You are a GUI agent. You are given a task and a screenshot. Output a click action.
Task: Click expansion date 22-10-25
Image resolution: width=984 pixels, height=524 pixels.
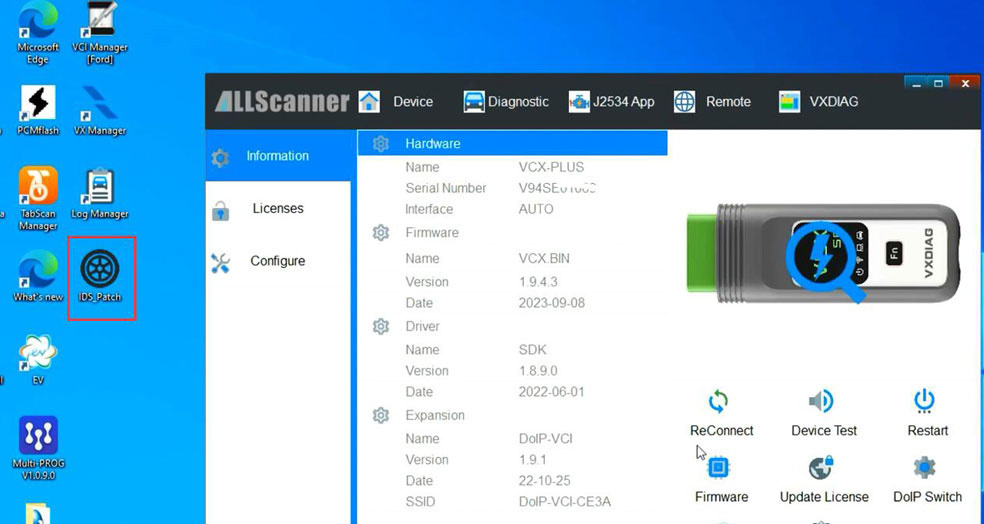[544, 481]
